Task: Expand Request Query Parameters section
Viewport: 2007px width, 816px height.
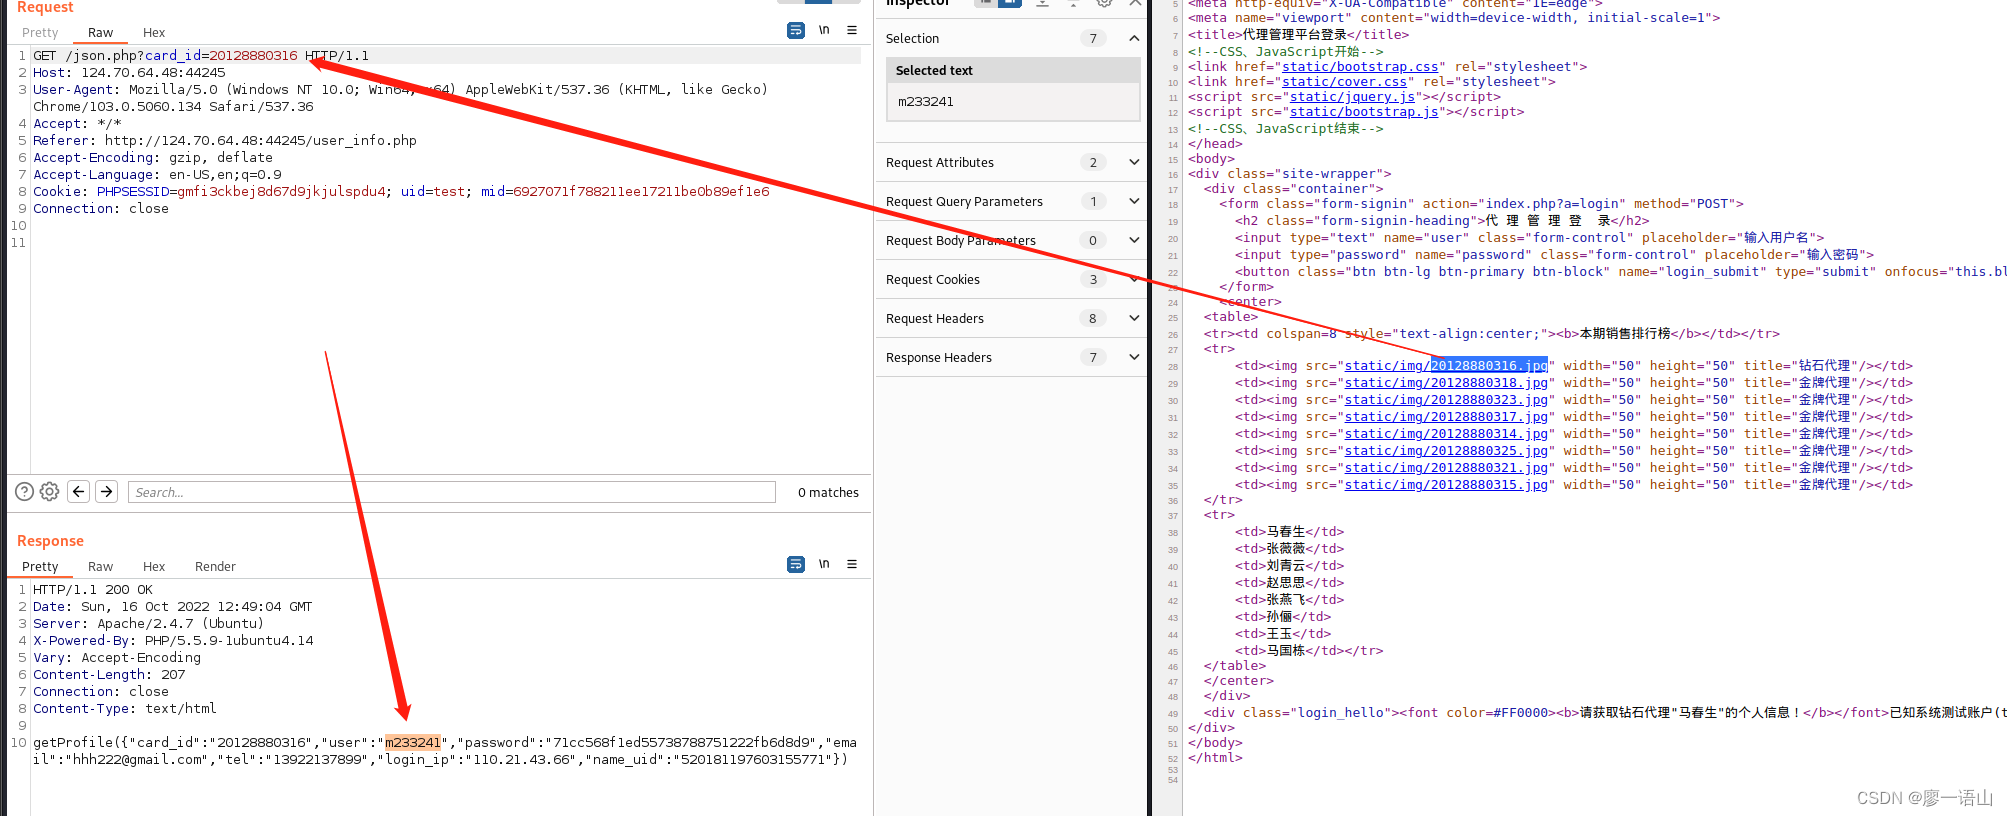Action: [x=1134, y=201]
